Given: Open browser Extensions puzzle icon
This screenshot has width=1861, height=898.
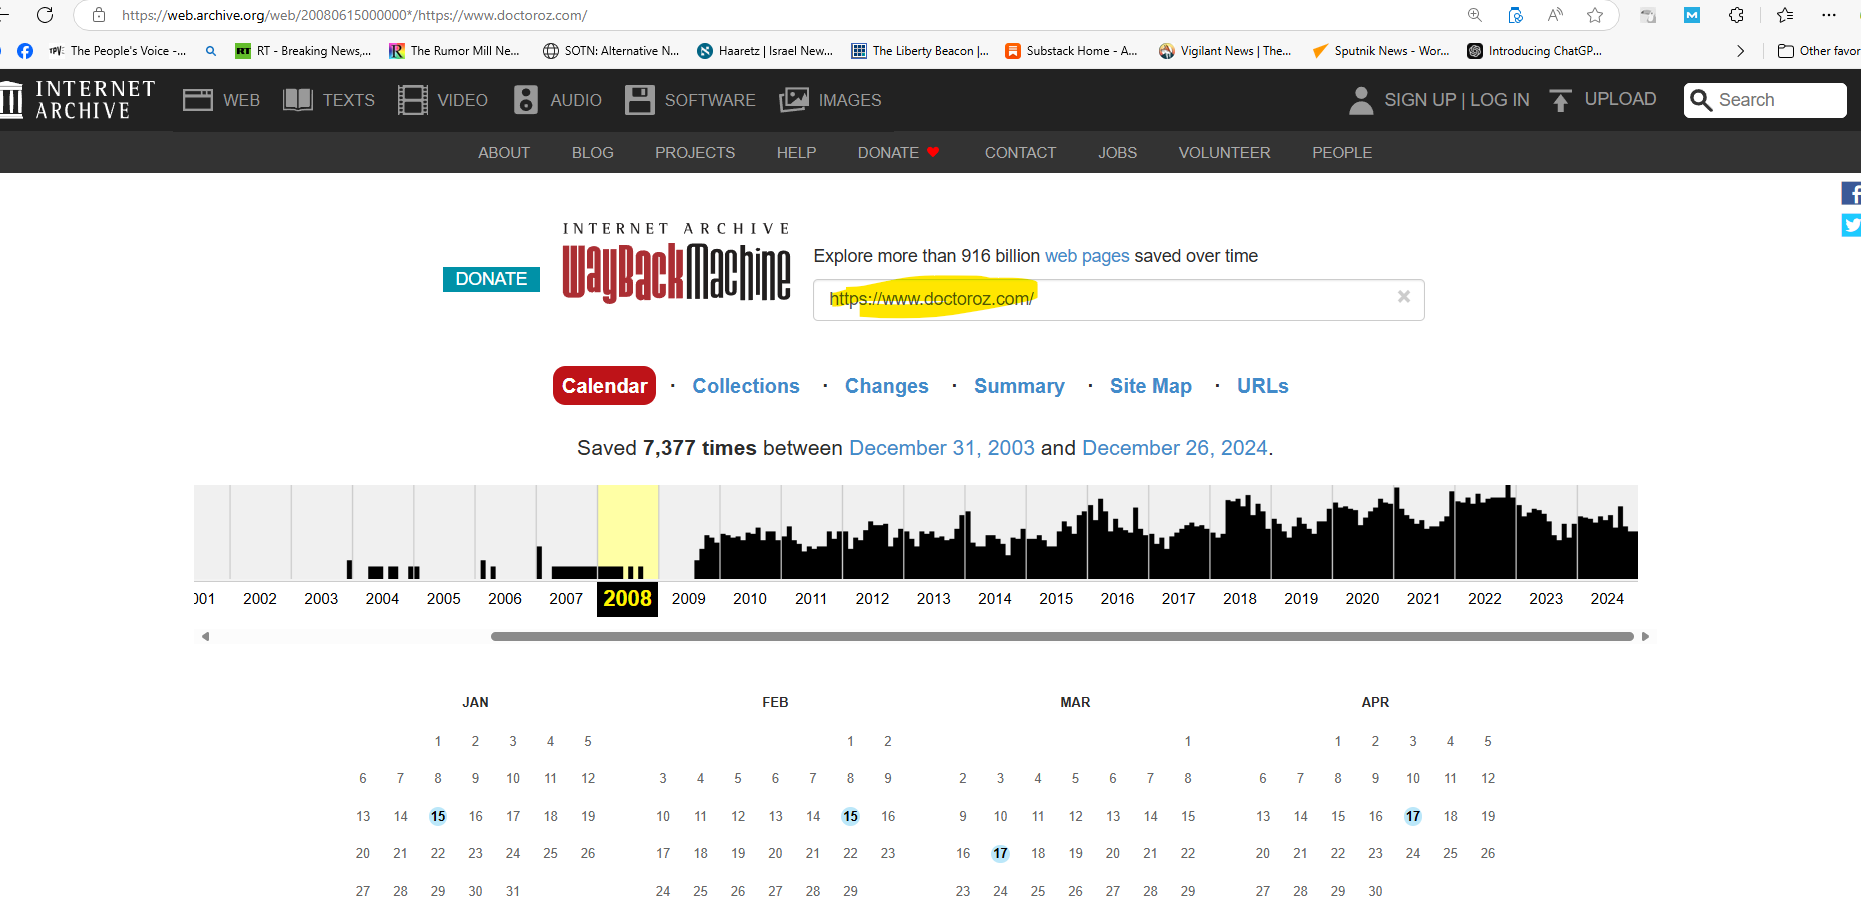Looking at the screenshot, I should [1737, 15].
